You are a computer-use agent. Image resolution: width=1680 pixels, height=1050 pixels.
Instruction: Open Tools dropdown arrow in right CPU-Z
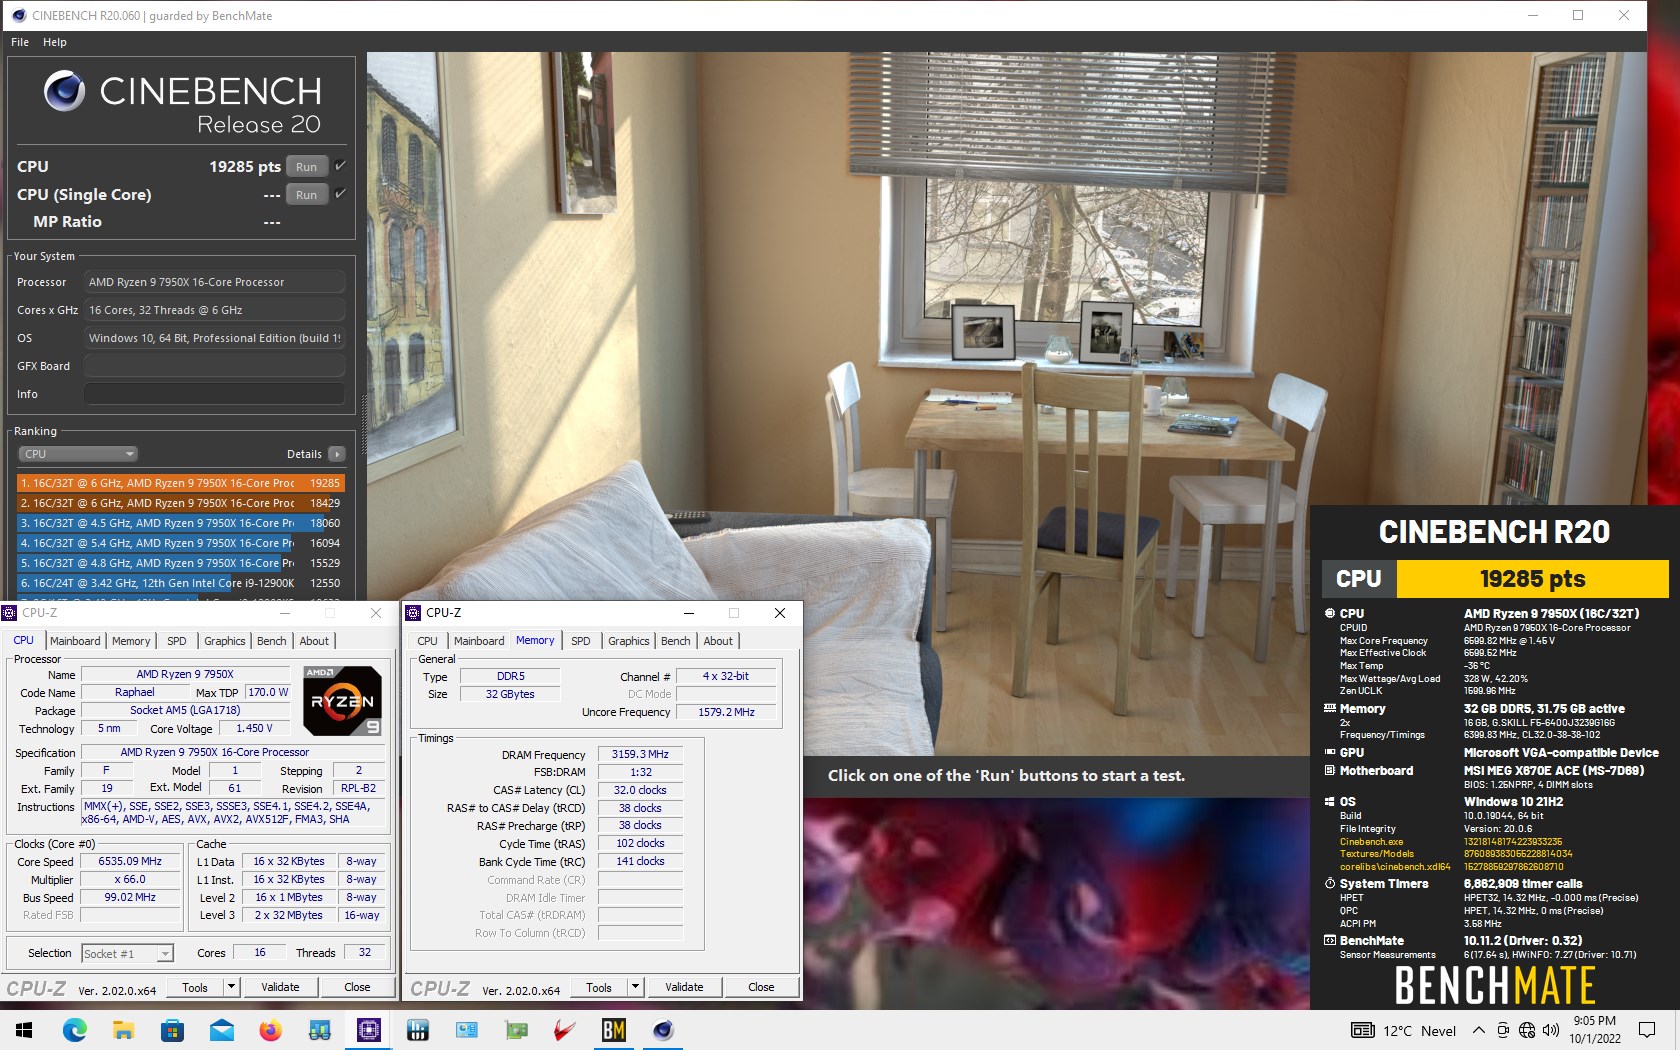[635, 987]
